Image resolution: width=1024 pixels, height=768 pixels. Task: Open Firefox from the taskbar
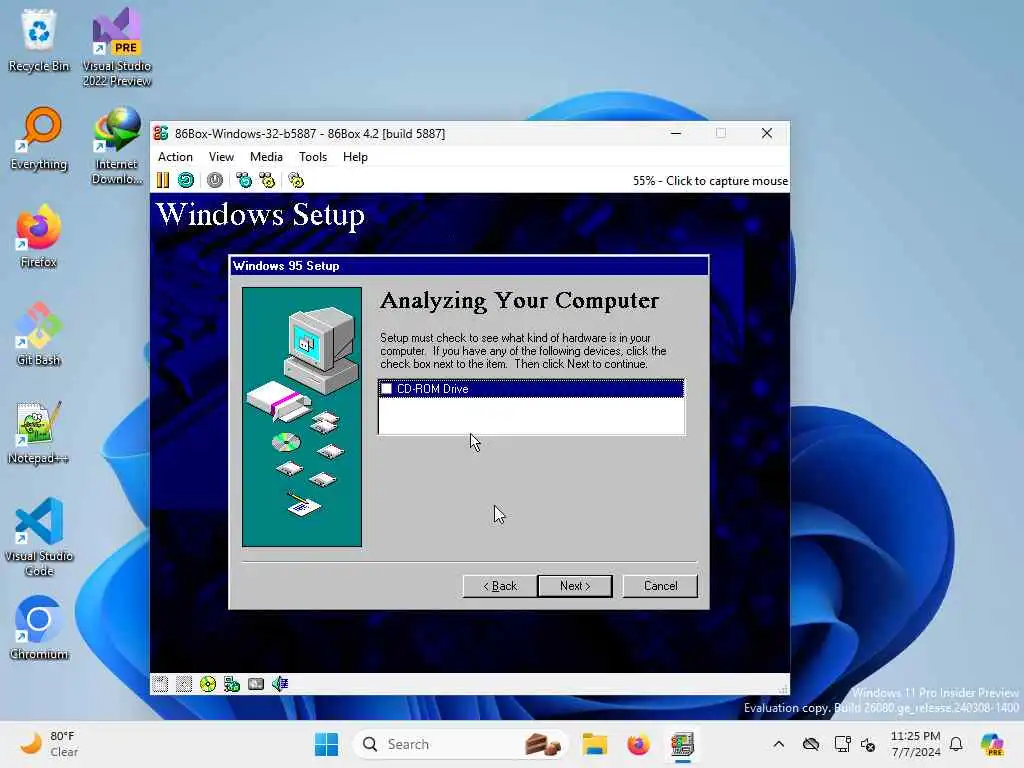pos(638,744)
